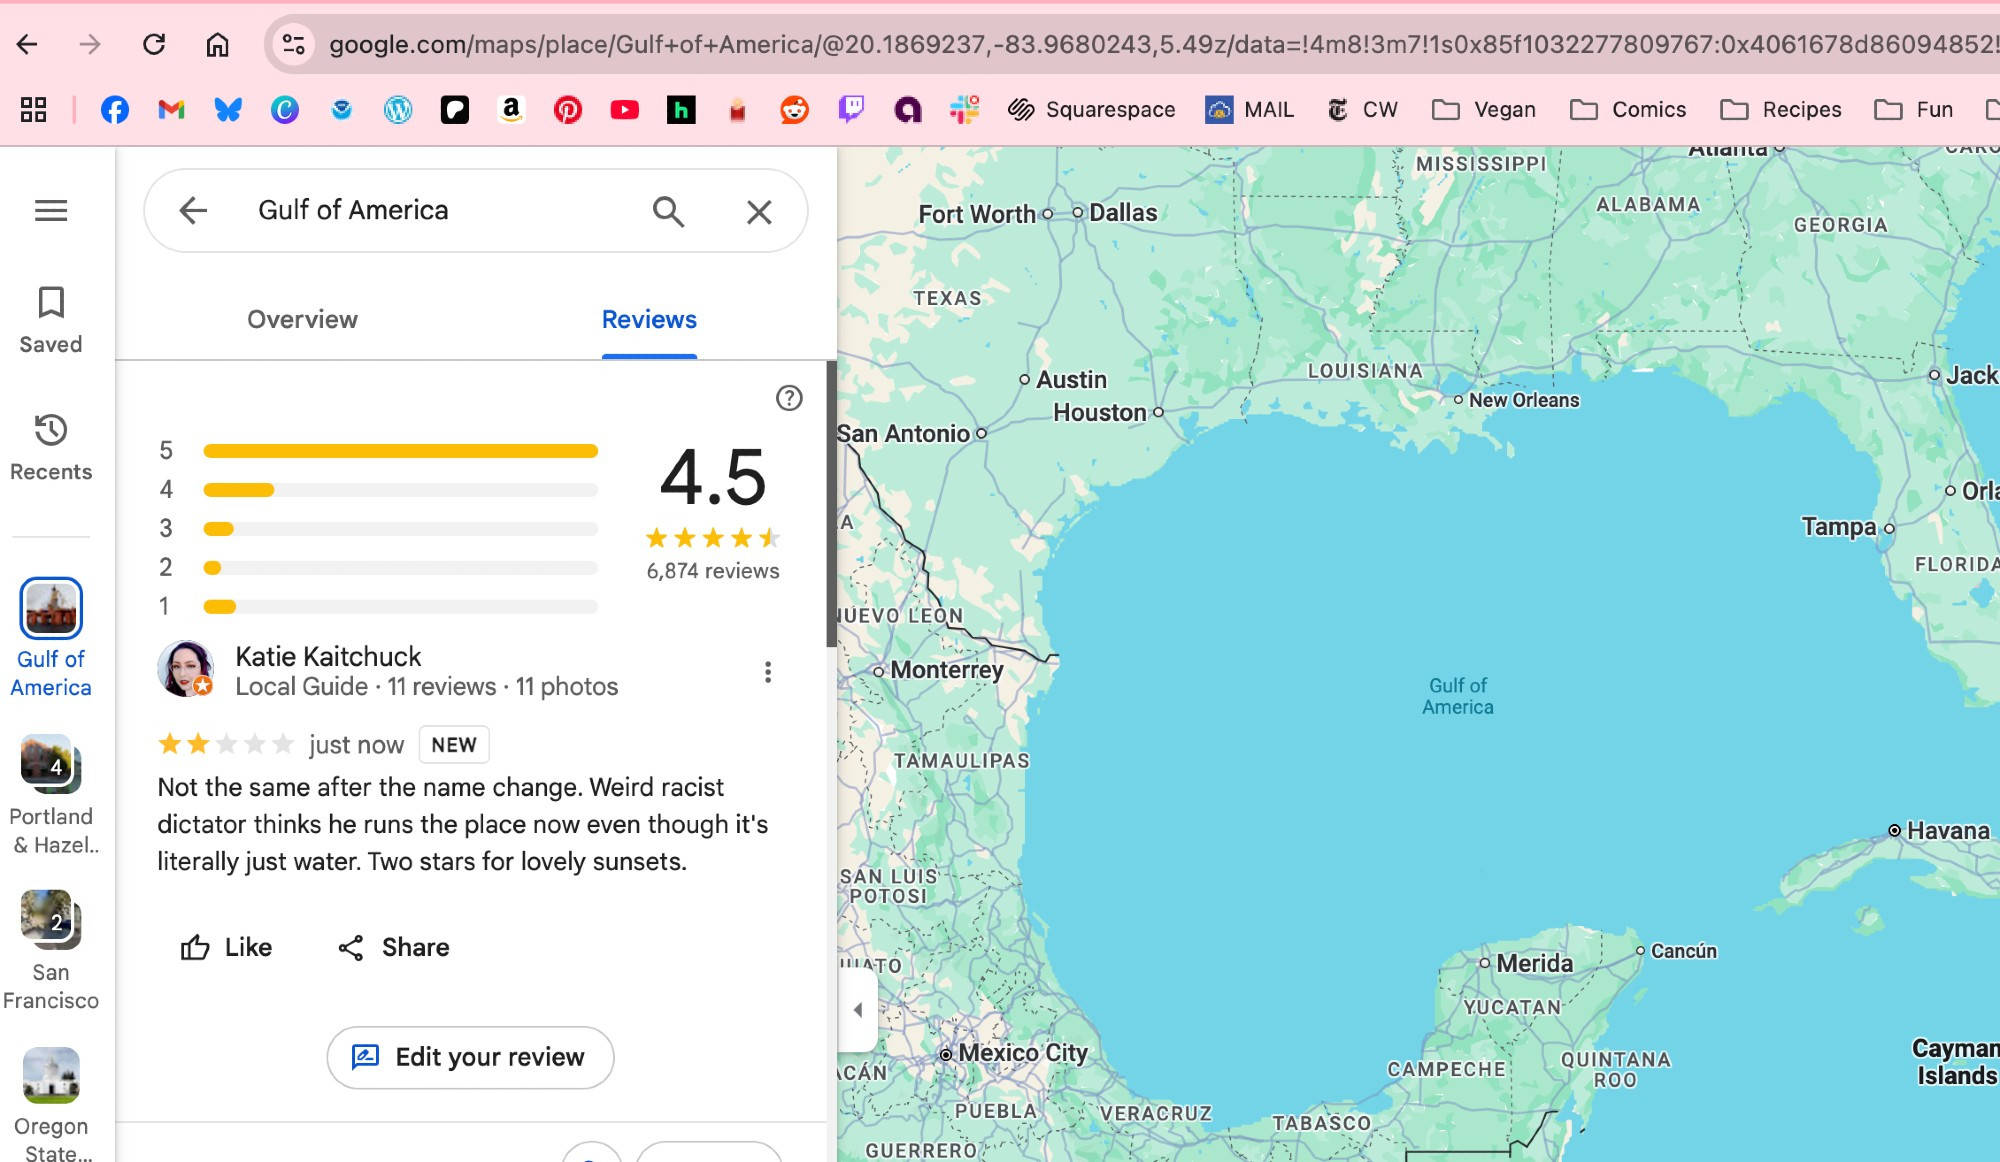Open the green 'h' bookmark
The height and width of the screenshot is (1162, 2000).
tap(681, 110)
